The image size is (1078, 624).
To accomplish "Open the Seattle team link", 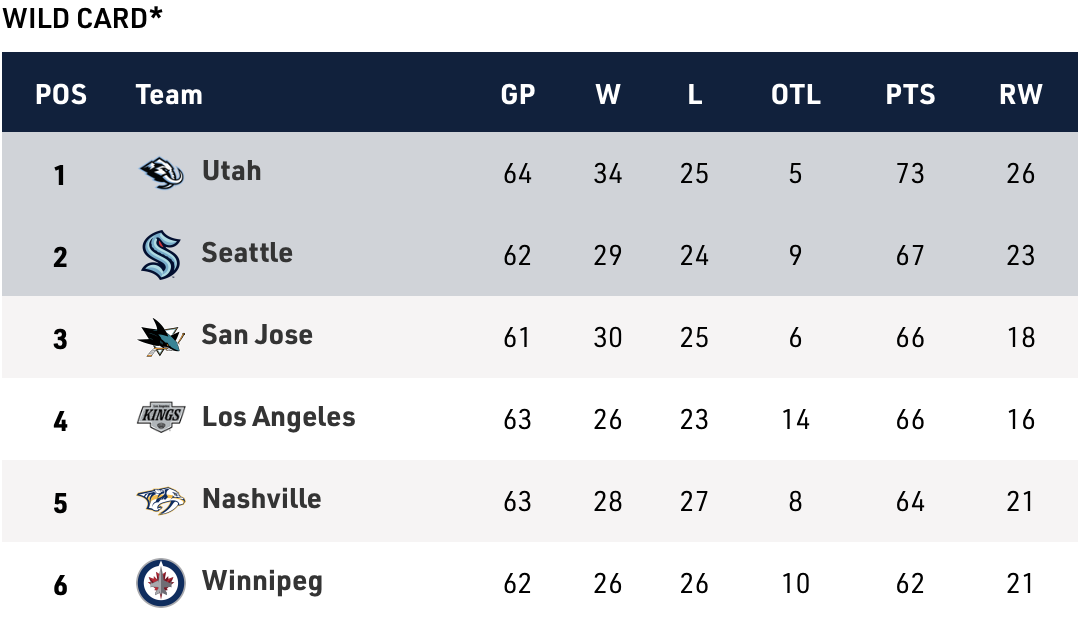I will point(247,253).
